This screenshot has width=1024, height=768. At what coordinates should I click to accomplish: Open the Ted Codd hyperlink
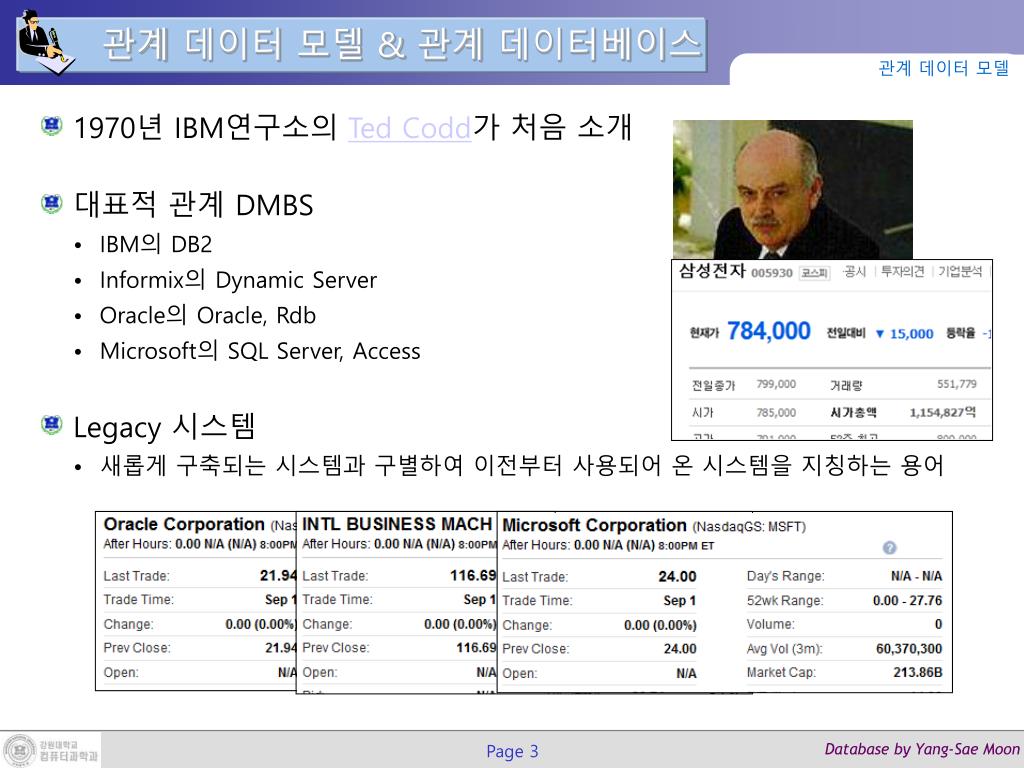pos(409,127)
